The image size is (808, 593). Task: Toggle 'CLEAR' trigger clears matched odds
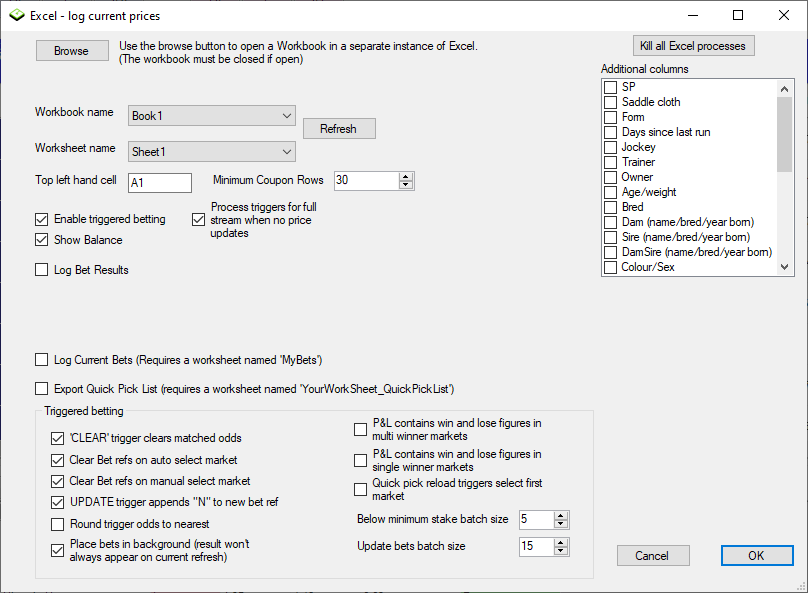(57, 438)
